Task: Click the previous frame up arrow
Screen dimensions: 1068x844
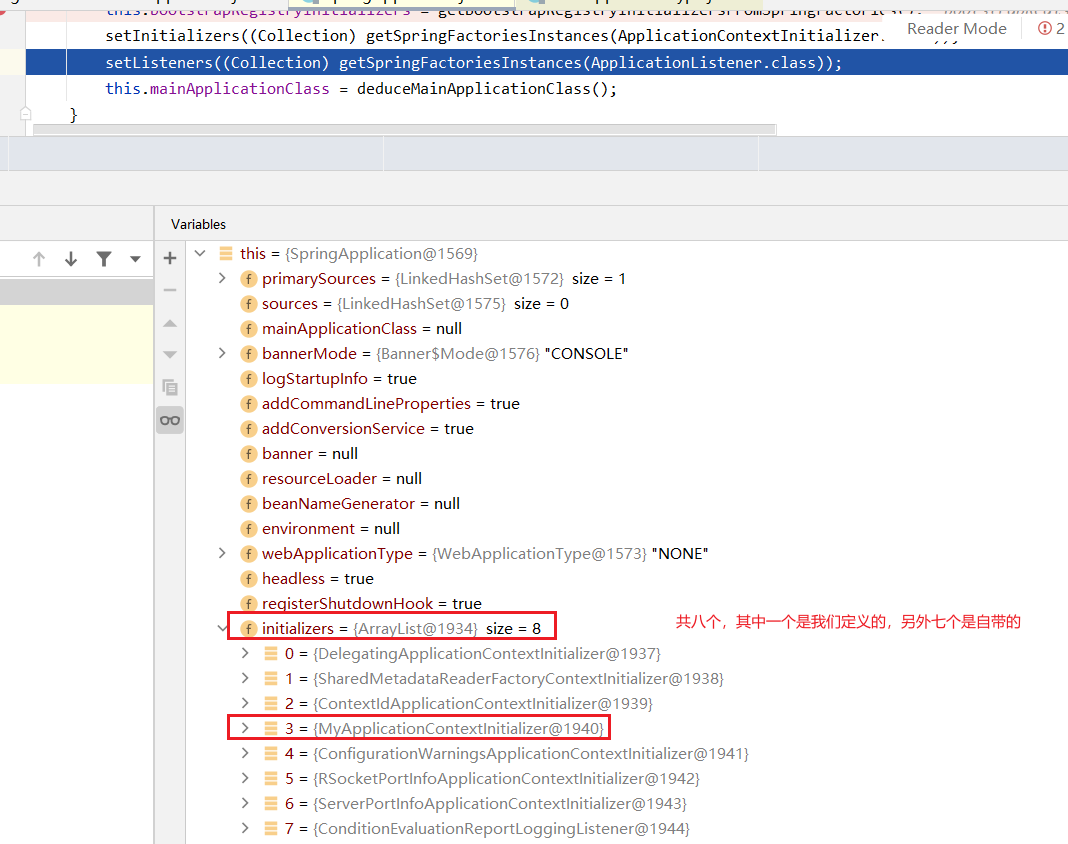Action: [39, 259]
